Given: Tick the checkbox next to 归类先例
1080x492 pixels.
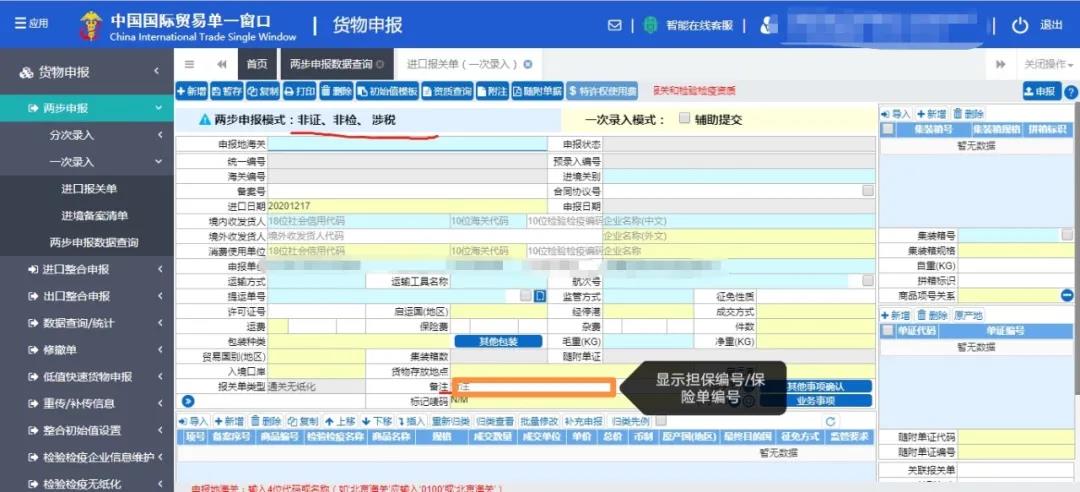Looking at the screenshot, I should click(x=660, y=421).
